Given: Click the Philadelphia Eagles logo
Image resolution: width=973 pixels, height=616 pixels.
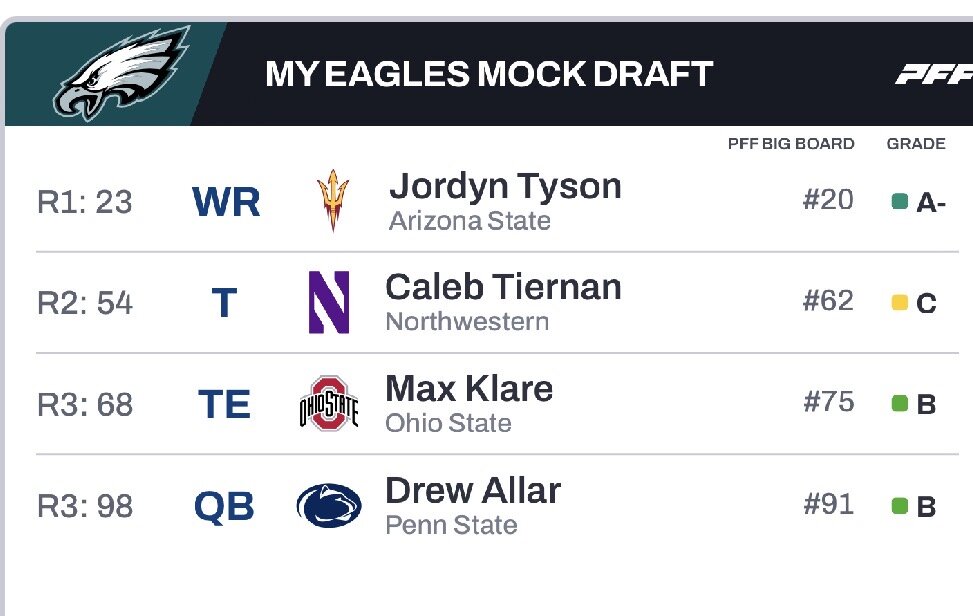Looking at the screenshot, I should tap(120, 73).
